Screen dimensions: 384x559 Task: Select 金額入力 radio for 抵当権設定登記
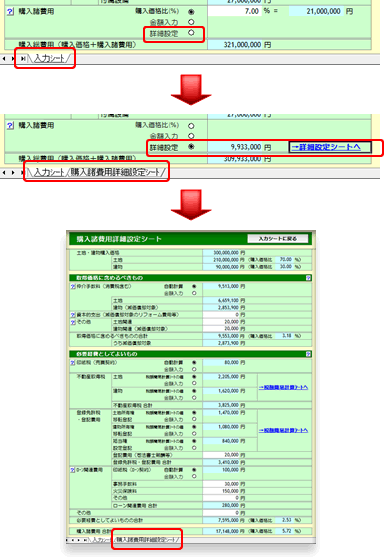pos(194,448)
